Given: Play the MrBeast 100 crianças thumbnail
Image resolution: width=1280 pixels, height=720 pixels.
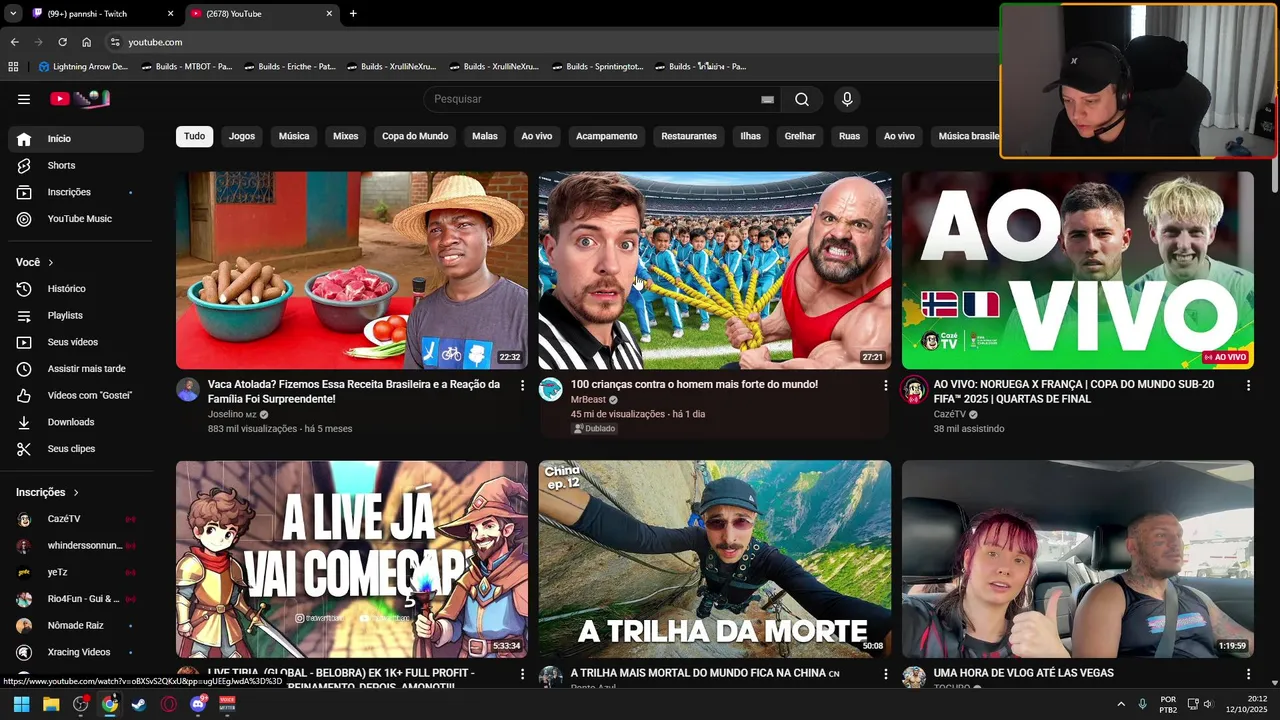Looking at the screenshot, I should 715,270.
